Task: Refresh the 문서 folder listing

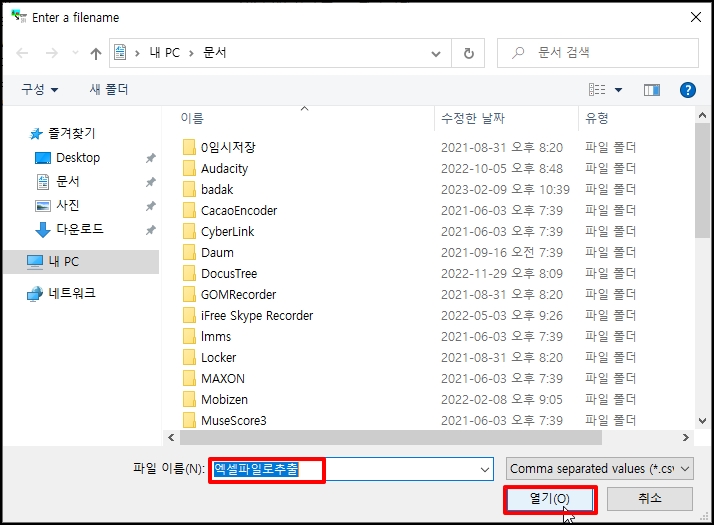Action: 469,54
